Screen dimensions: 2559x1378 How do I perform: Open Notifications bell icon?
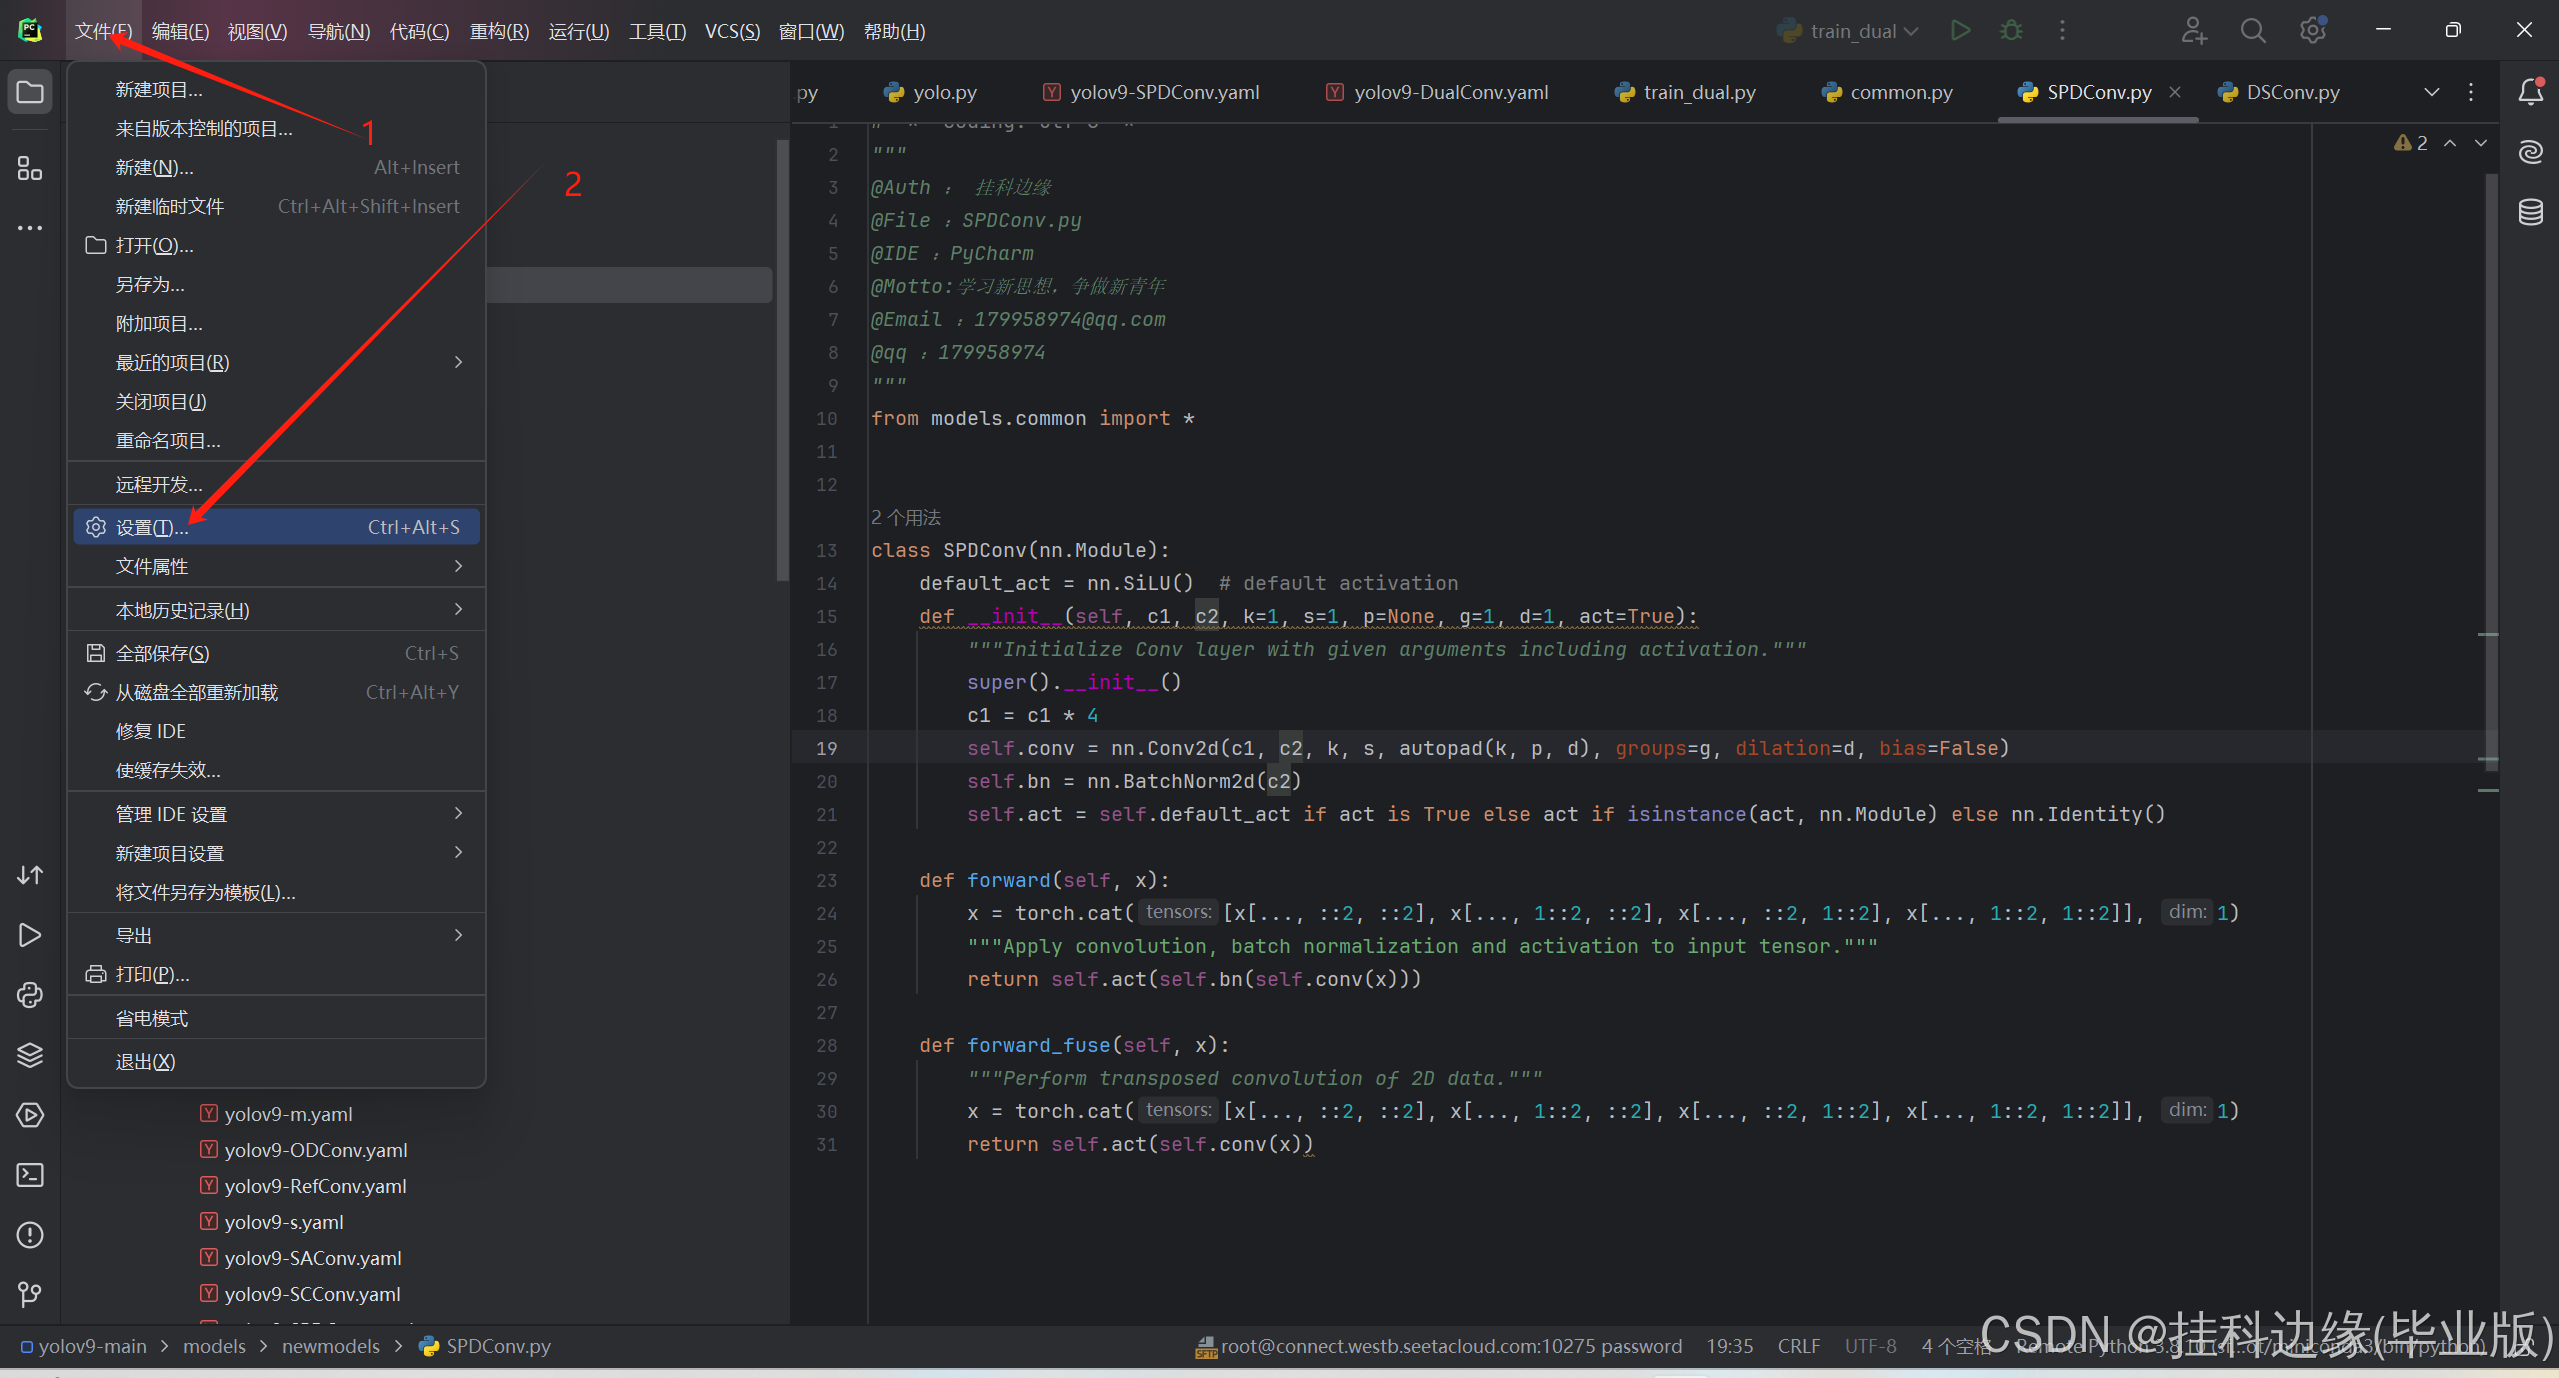tap(2530, 92)
